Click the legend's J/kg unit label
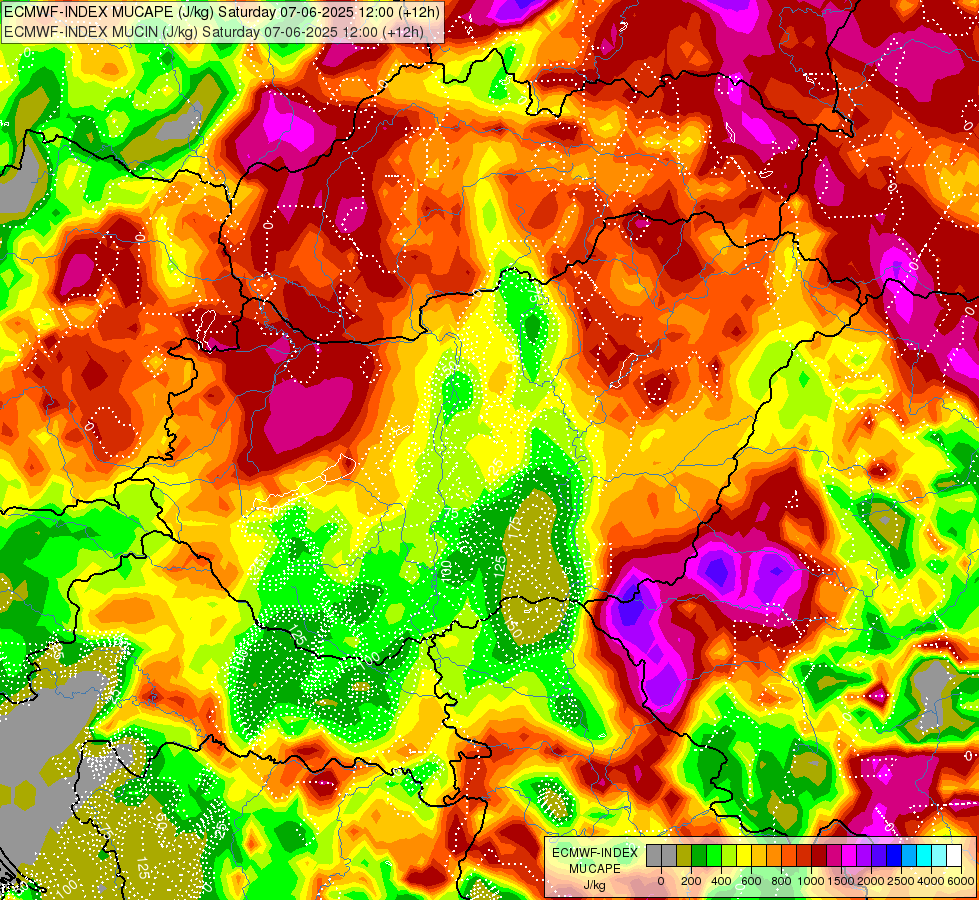Screen dimensions: 979x900 pos(595,886)
